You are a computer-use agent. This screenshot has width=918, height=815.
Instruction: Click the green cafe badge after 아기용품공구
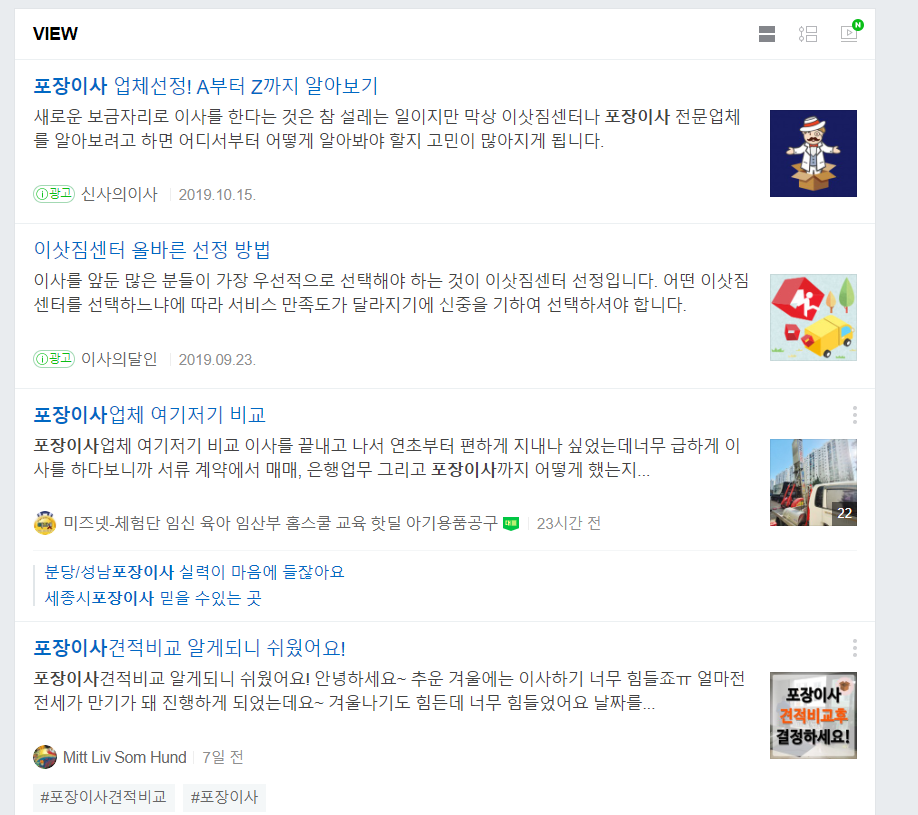pos(511,523)
